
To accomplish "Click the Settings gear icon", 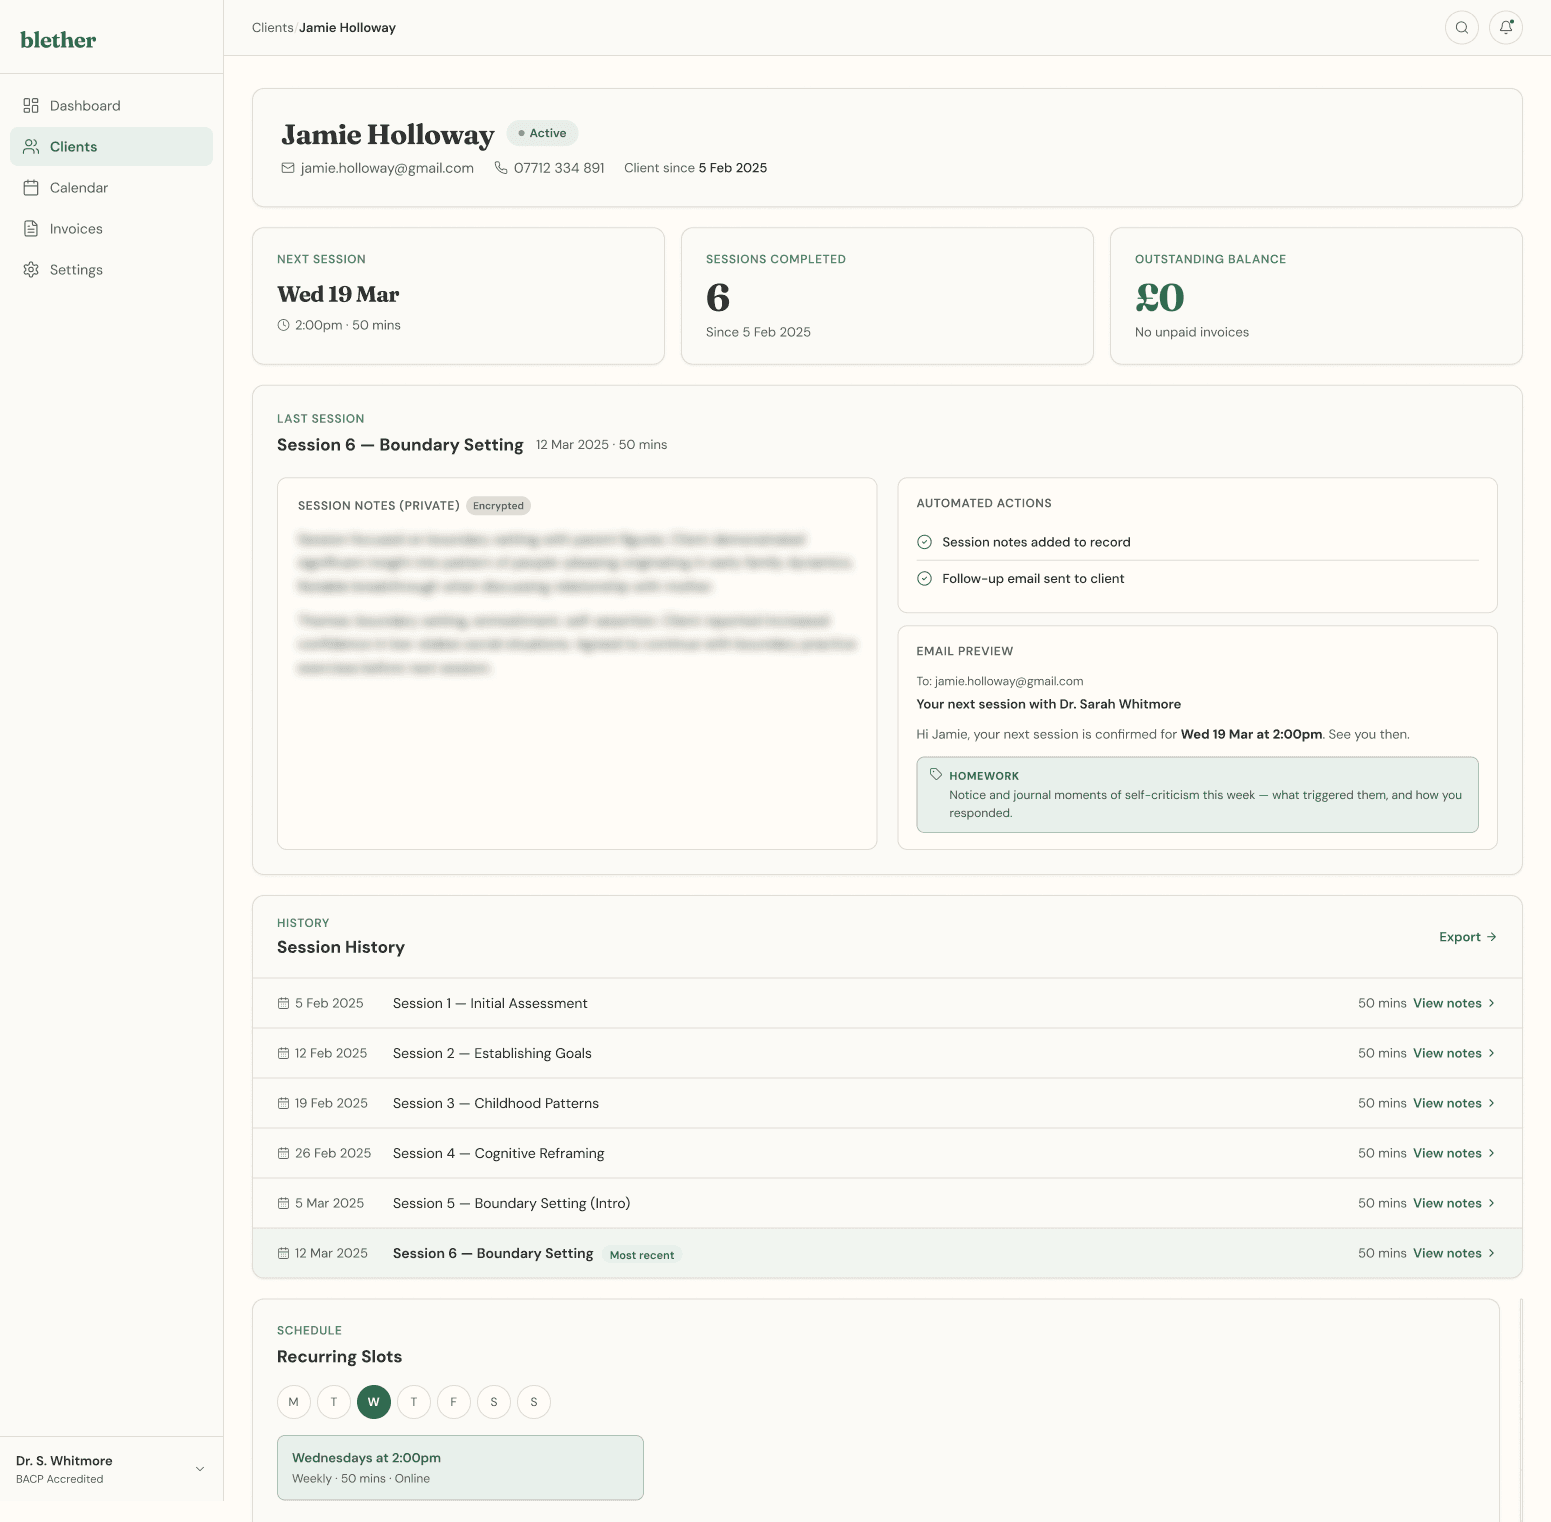I will (31, 269).
